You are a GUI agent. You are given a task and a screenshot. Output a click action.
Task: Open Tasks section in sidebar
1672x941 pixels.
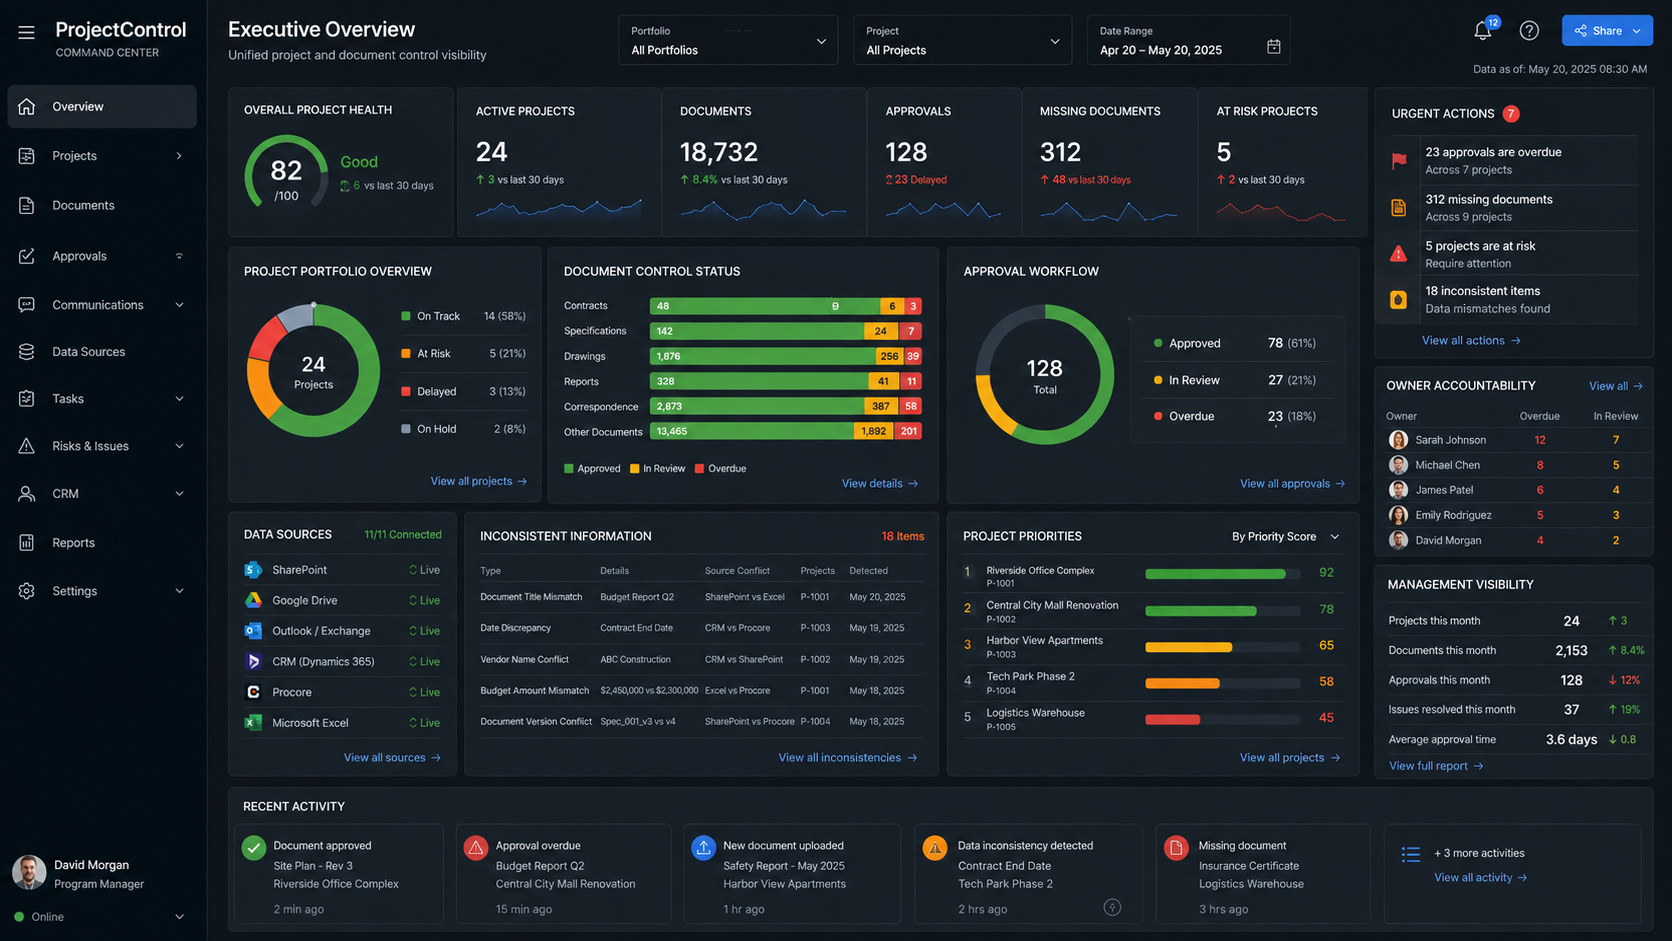101,399
